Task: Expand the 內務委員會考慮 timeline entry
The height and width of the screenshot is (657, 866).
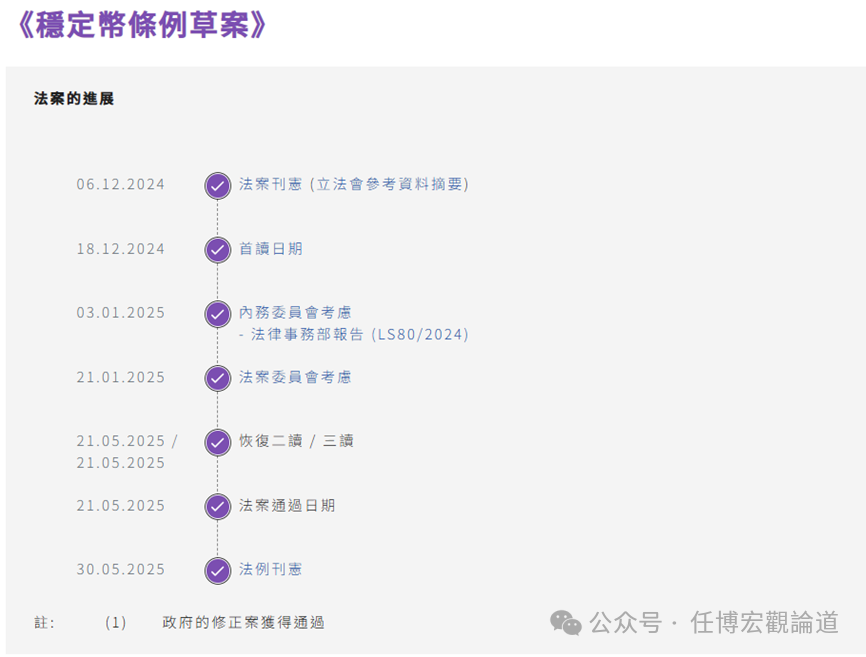Action: tap(296, 313)
